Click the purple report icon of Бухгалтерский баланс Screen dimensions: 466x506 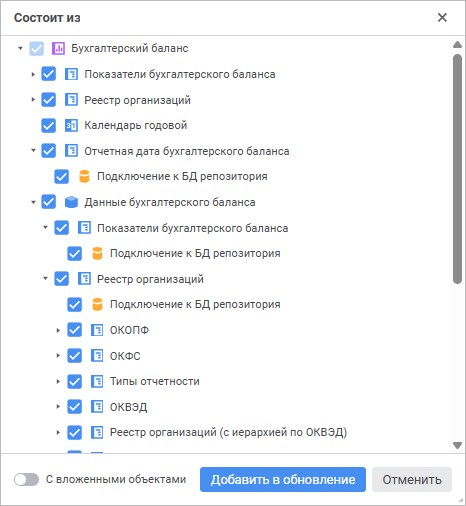[x=58, y=48]
